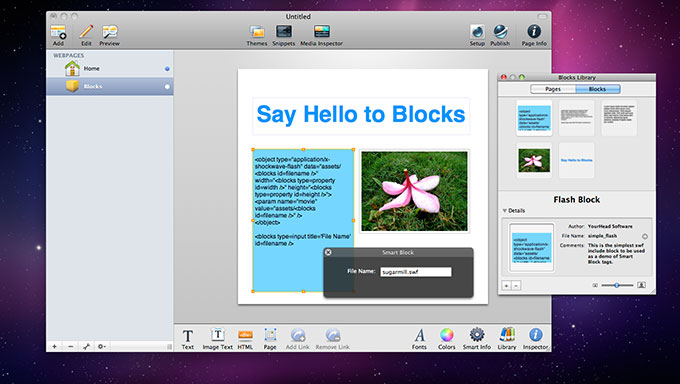The width and height of the screenshot is (680, 384).
Task: Click the Flash Block preview image in Details
Action: click(532, 247)
